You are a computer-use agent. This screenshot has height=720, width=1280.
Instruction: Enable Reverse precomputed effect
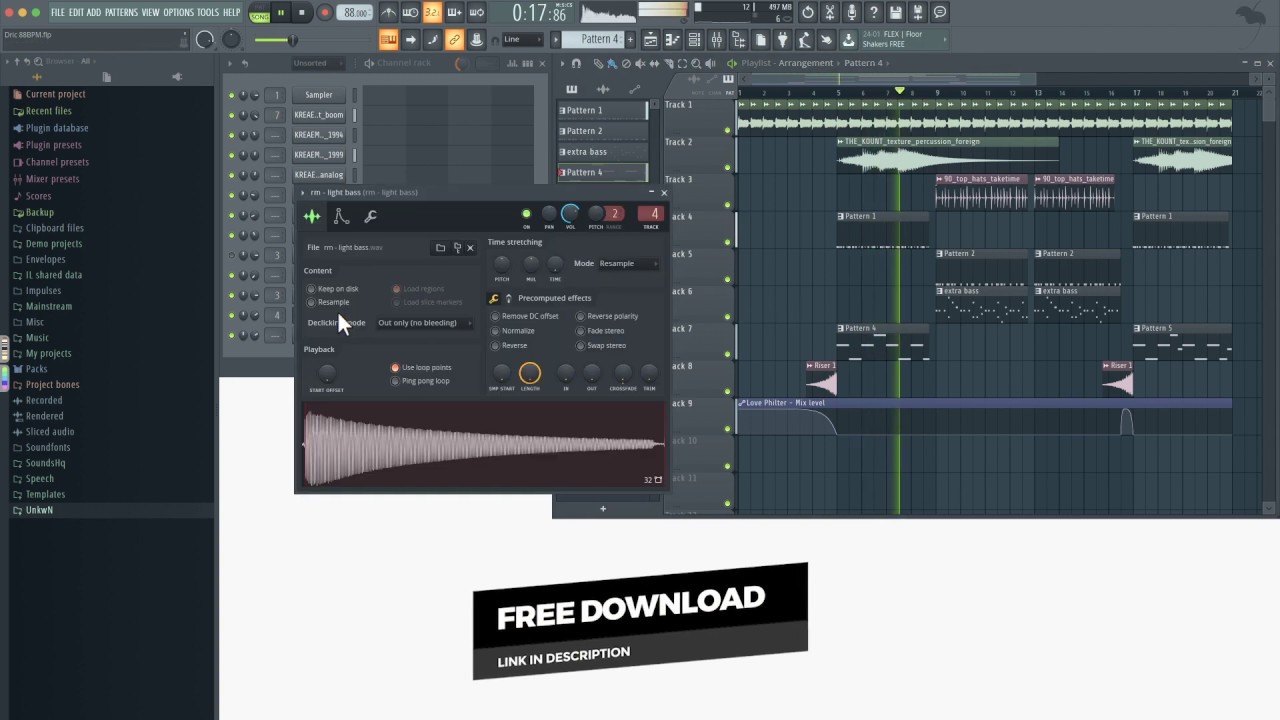[509, 346]
